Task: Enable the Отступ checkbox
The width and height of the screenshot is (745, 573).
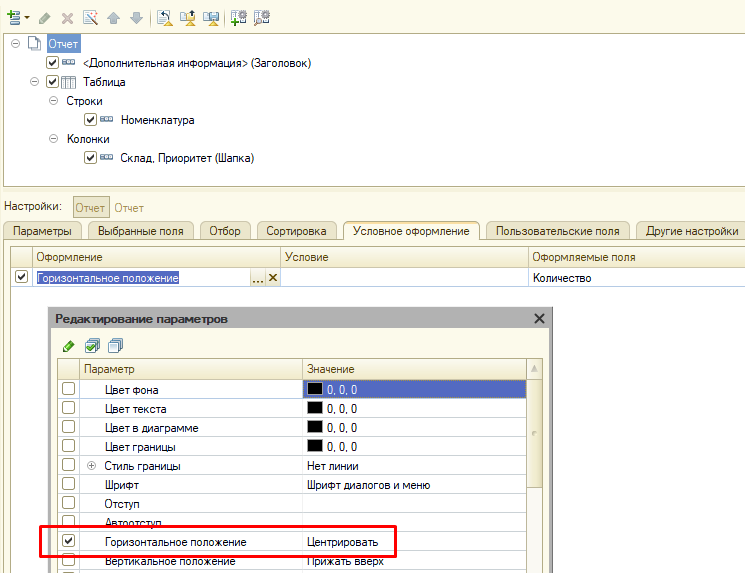Action: [x=68, y=503]
